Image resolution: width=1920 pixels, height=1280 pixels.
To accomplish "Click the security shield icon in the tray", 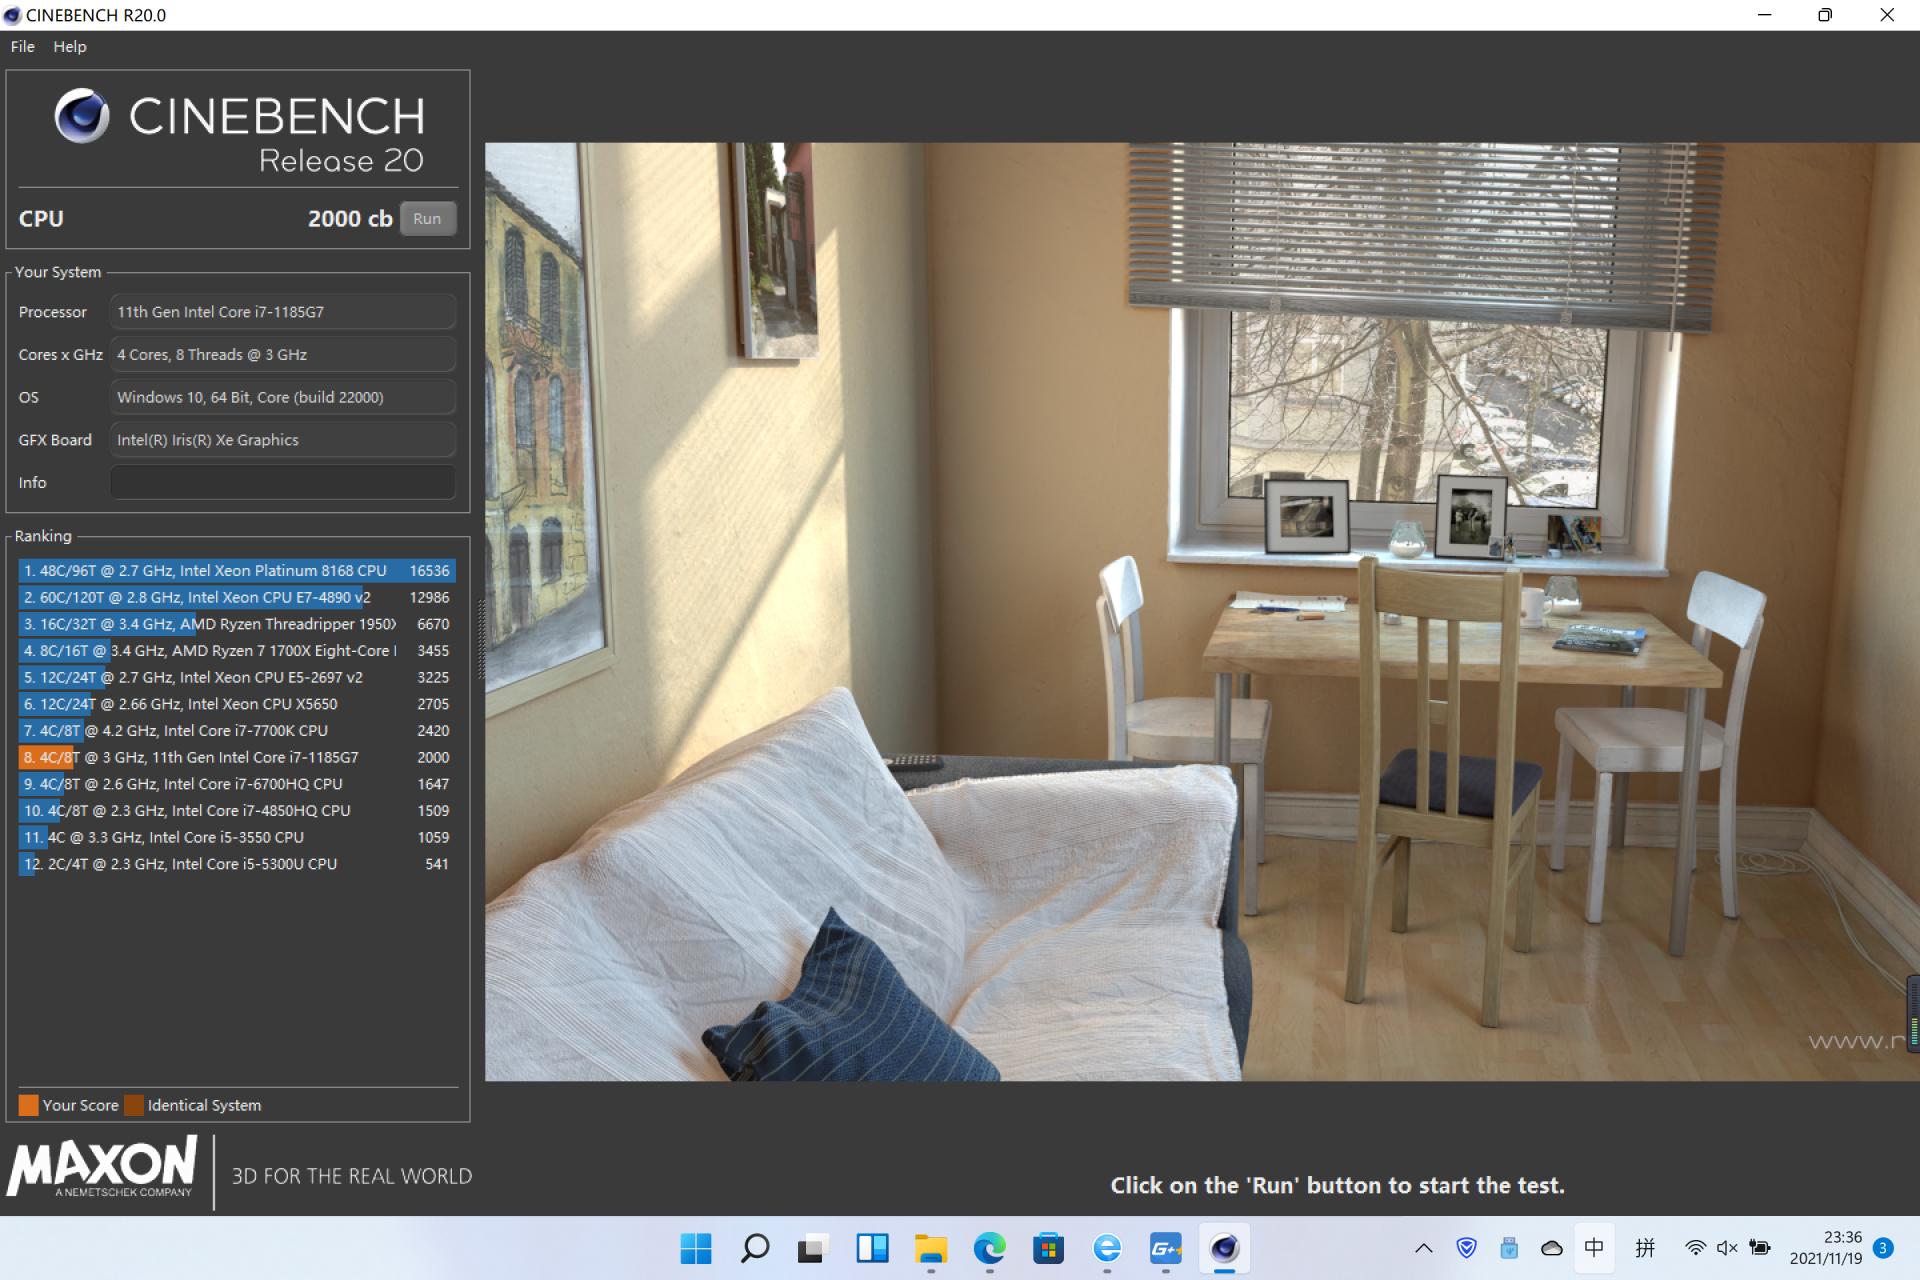I will point(1467,1248).
